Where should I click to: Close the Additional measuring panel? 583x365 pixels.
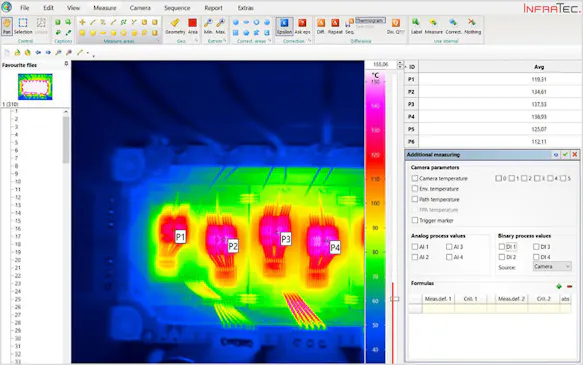(575, 155)
